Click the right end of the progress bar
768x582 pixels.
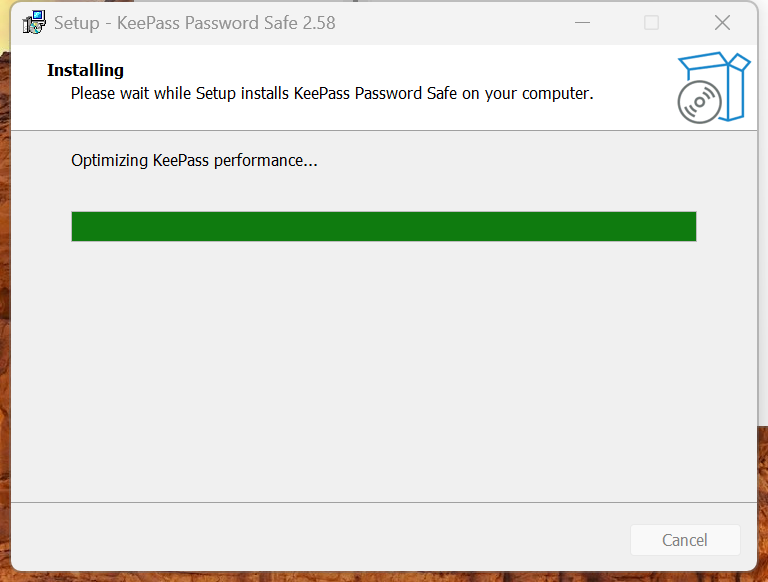pos(689,226)
